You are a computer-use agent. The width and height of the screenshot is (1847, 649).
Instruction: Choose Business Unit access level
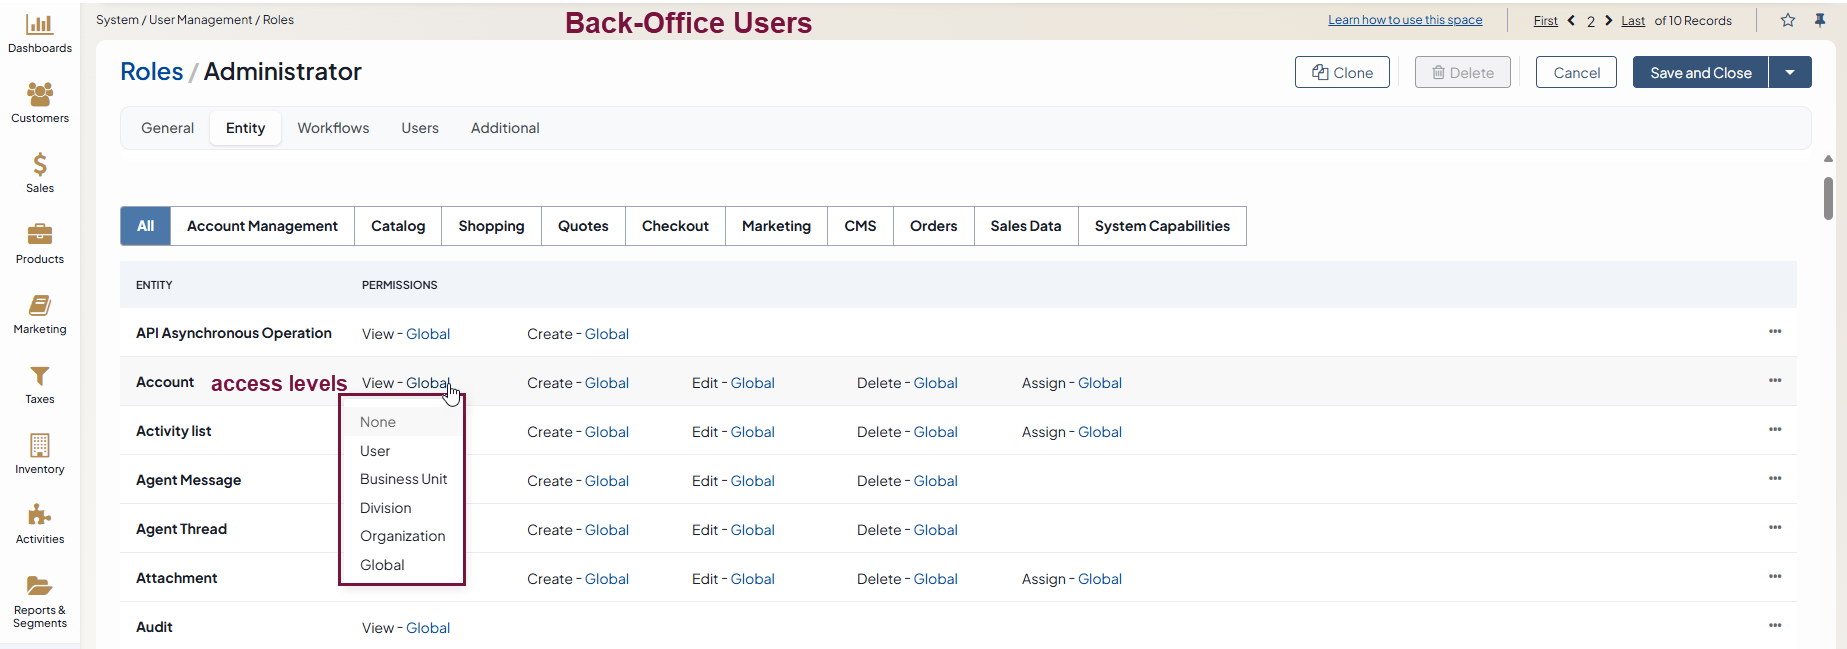click(x=403, y=479)
